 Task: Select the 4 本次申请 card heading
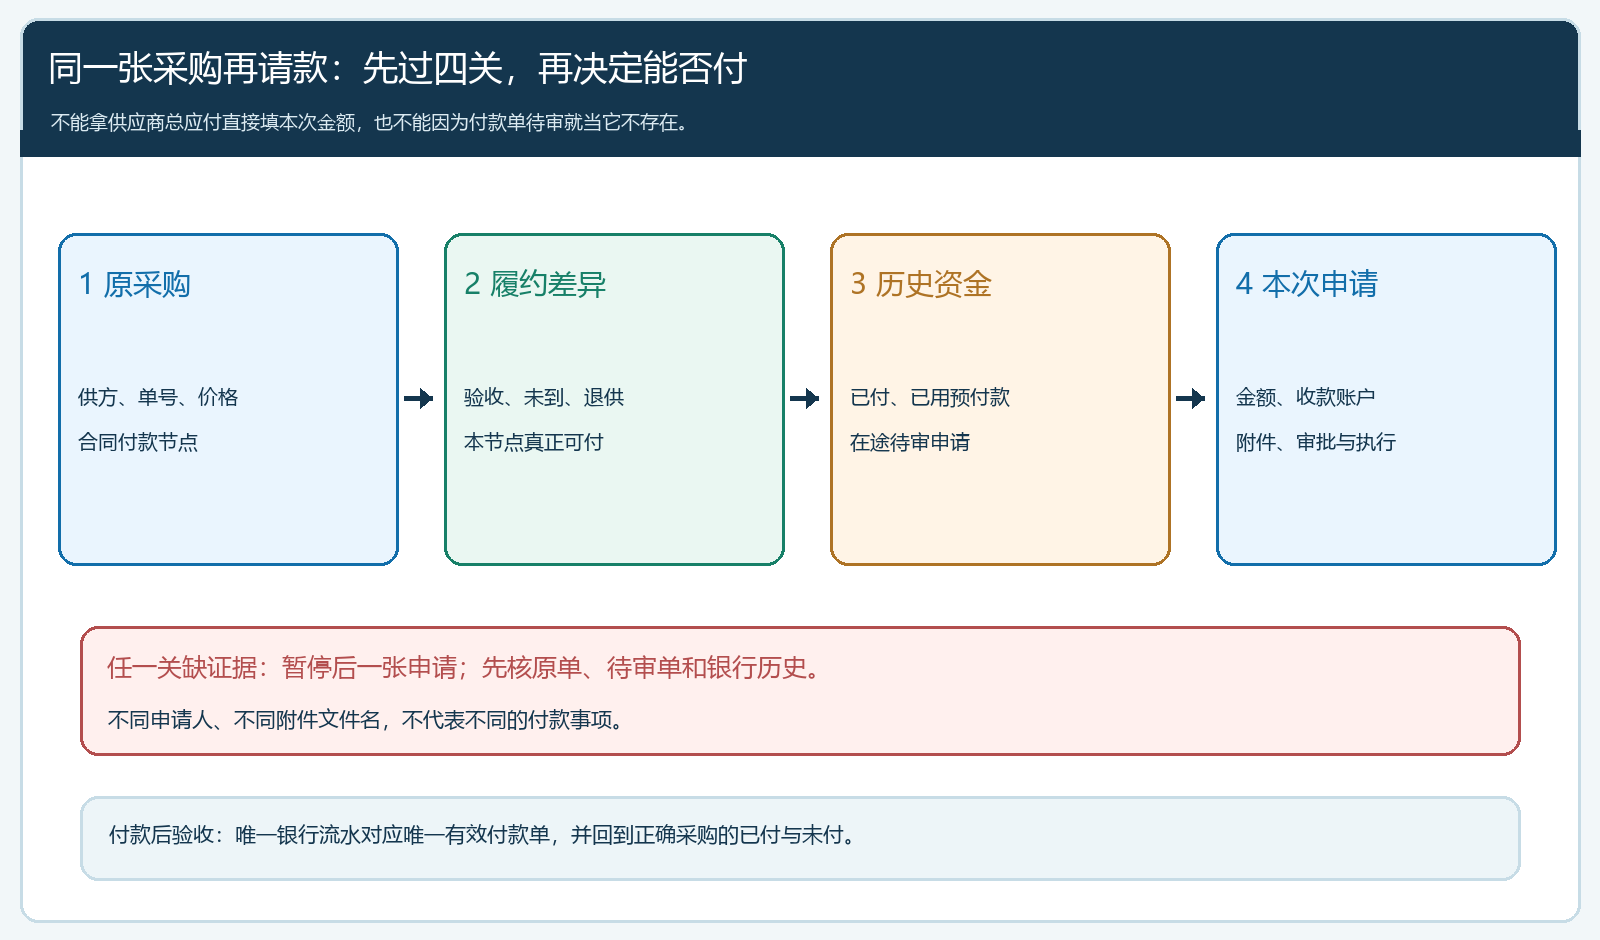(x=1307, y=284)
